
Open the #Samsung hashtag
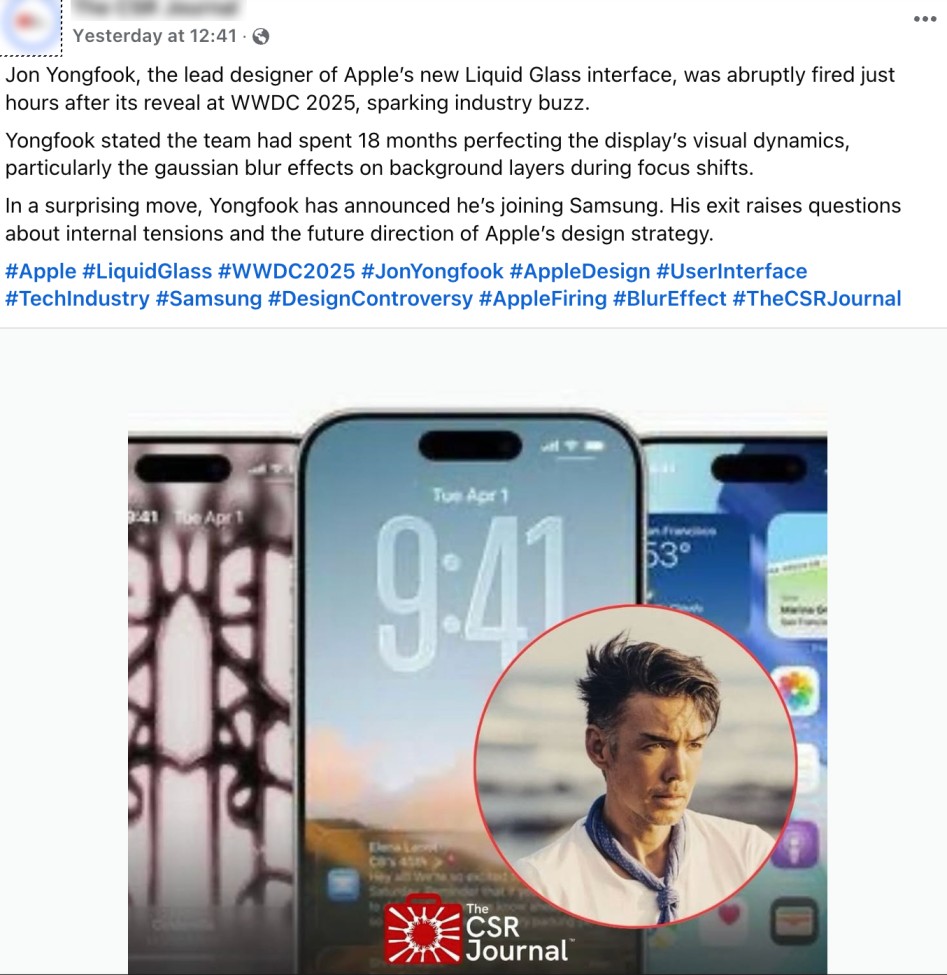coord(209,298)
